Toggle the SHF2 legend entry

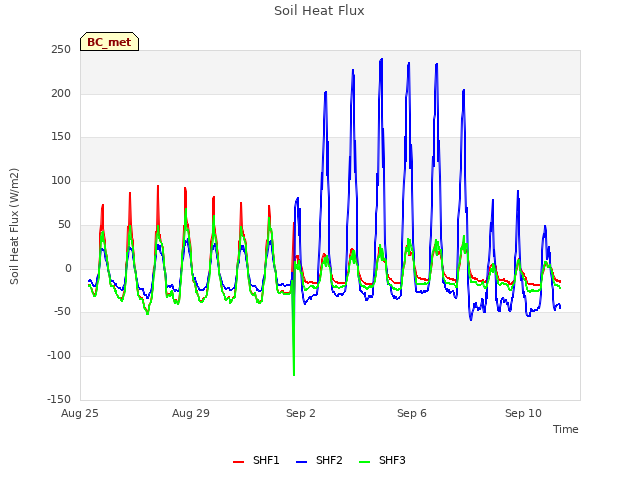click(x=319, y=460)
